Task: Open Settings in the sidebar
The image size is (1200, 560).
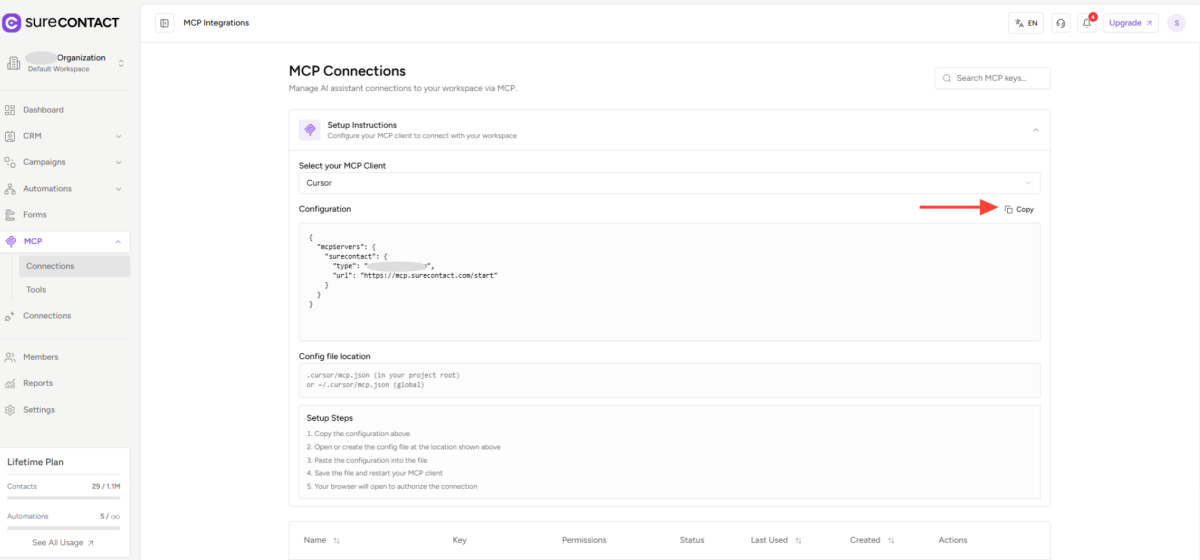Action: [x=39, y=410]
